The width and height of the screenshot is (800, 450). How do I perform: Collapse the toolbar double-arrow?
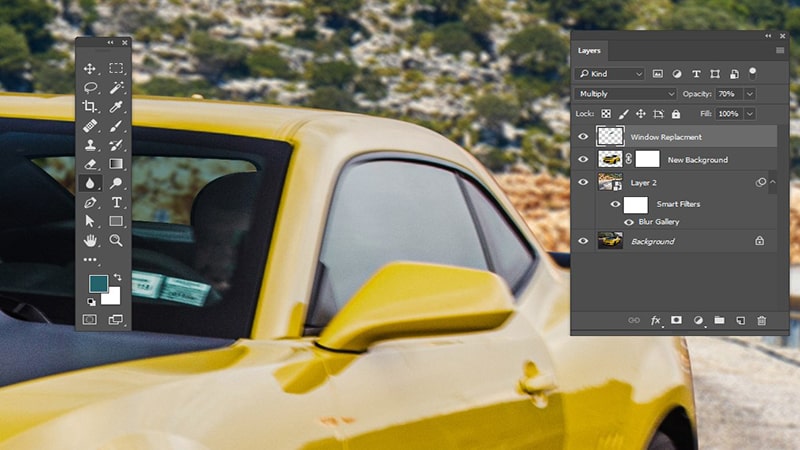pyautogui.click(x=110, y=42)
